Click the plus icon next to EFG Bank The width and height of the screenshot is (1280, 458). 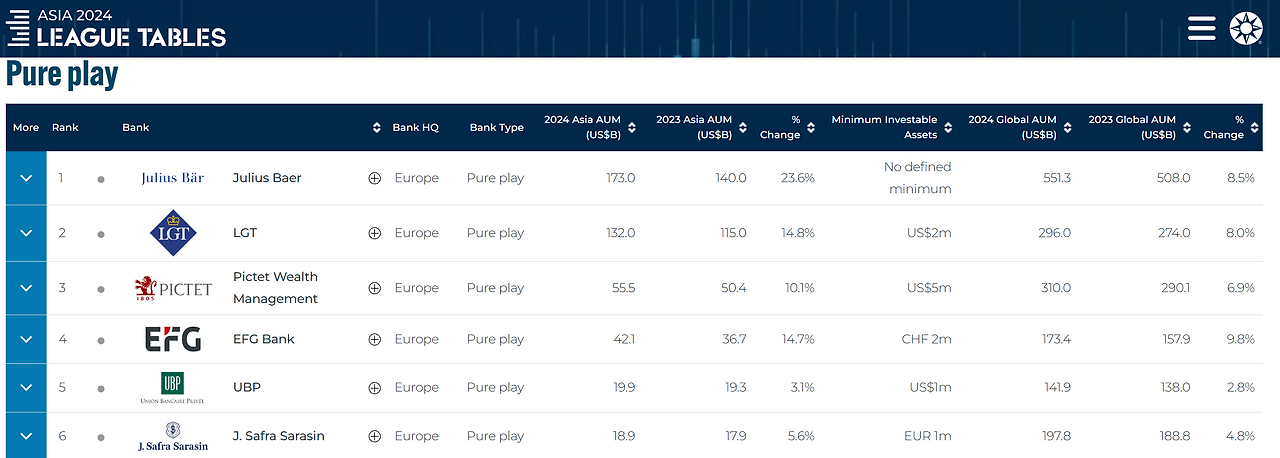pyautogui.click(x=375, y=339)
